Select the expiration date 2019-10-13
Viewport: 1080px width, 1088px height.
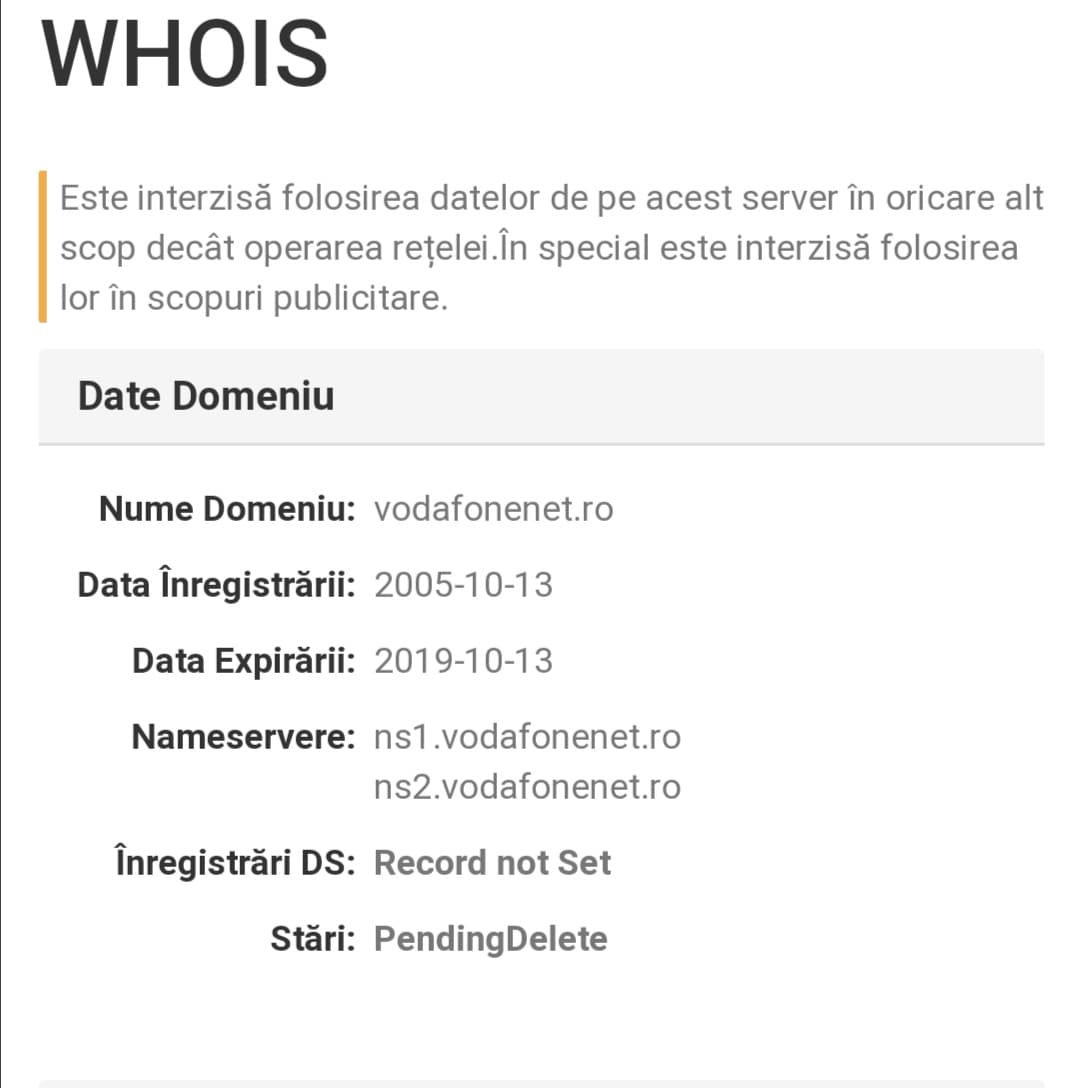[463, 661]
